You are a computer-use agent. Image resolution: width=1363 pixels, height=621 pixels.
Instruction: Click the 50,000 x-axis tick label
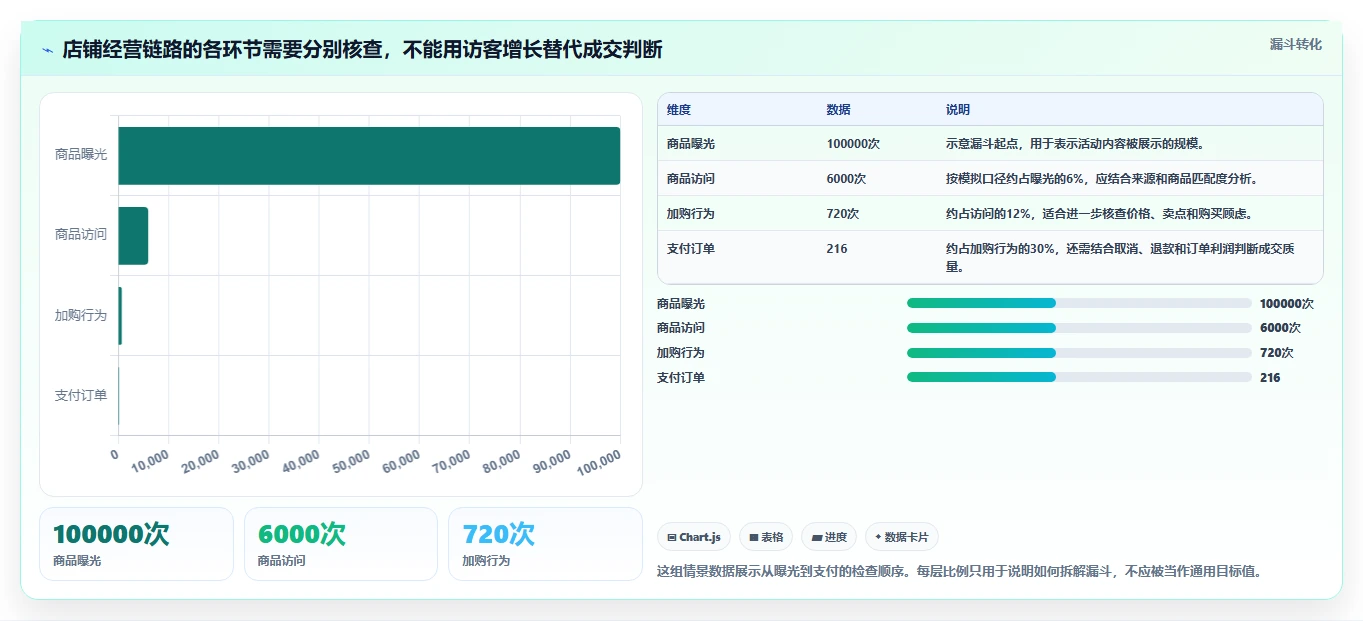(352, 461)
